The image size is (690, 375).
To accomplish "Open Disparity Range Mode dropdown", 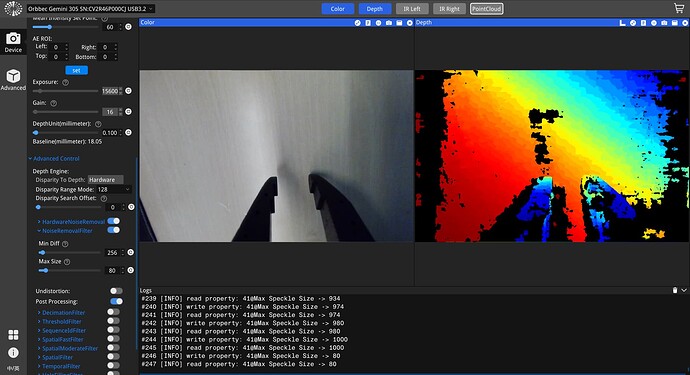I will coord(114,189).
